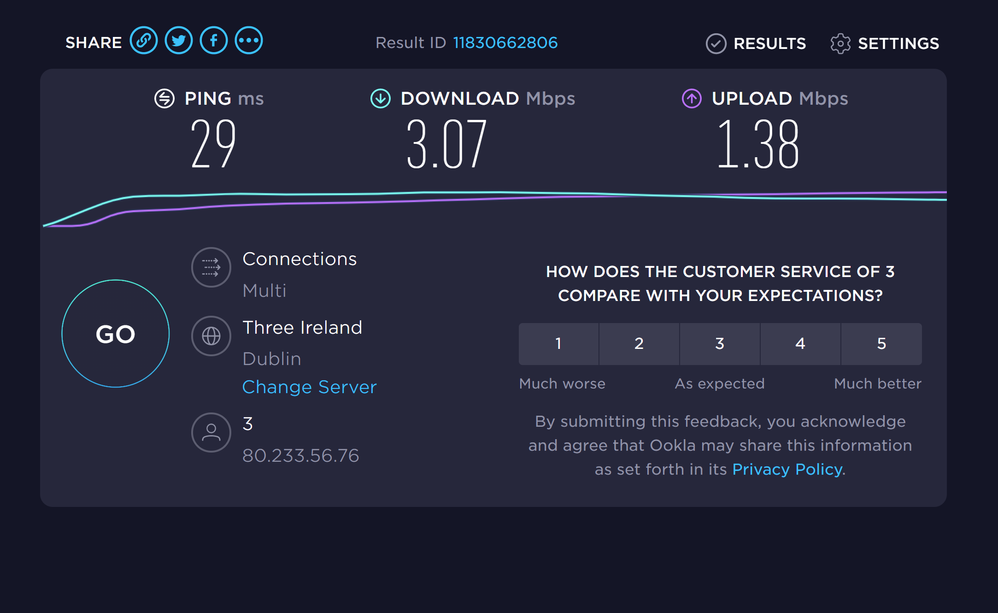The image size is (998, 613).
Task: Click the Connections multi icon
Action: pos(211,267)
